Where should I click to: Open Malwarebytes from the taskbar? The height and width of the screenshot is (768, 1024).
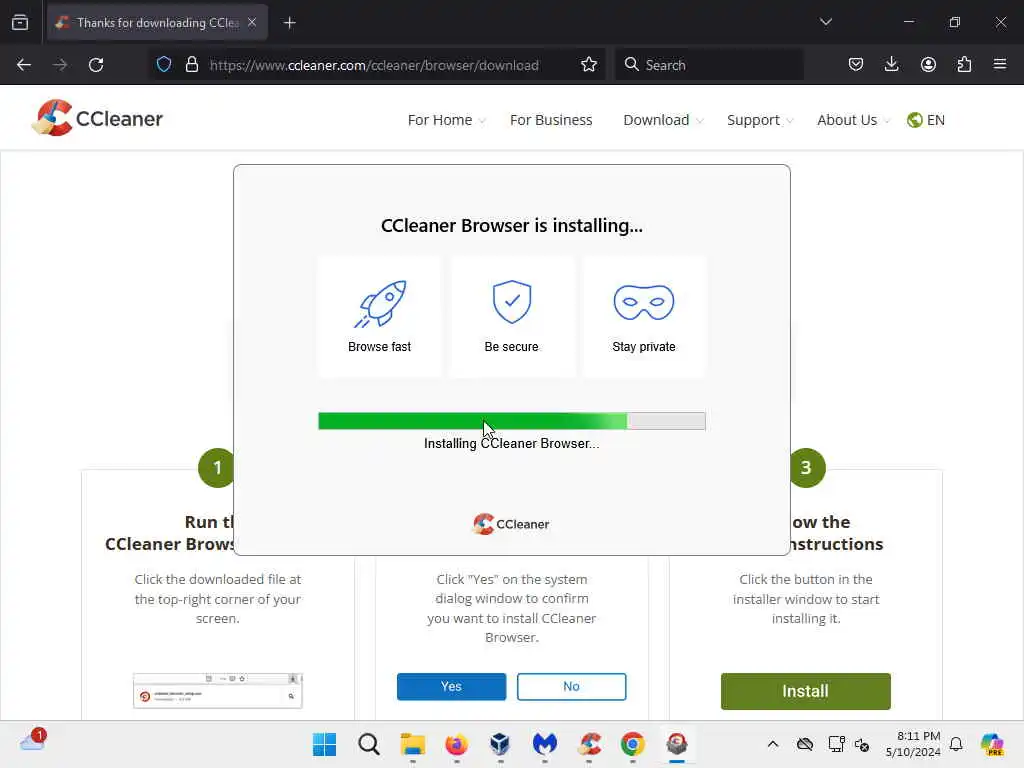click(545, 744)
